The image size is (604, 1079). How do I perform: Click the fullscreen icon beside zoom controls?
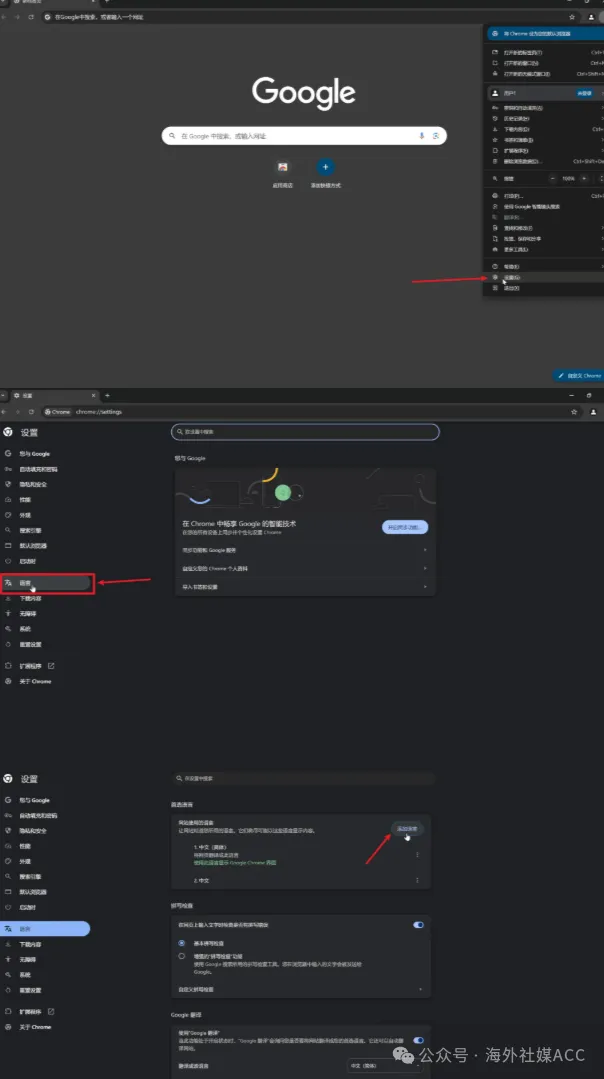[601, 178]
